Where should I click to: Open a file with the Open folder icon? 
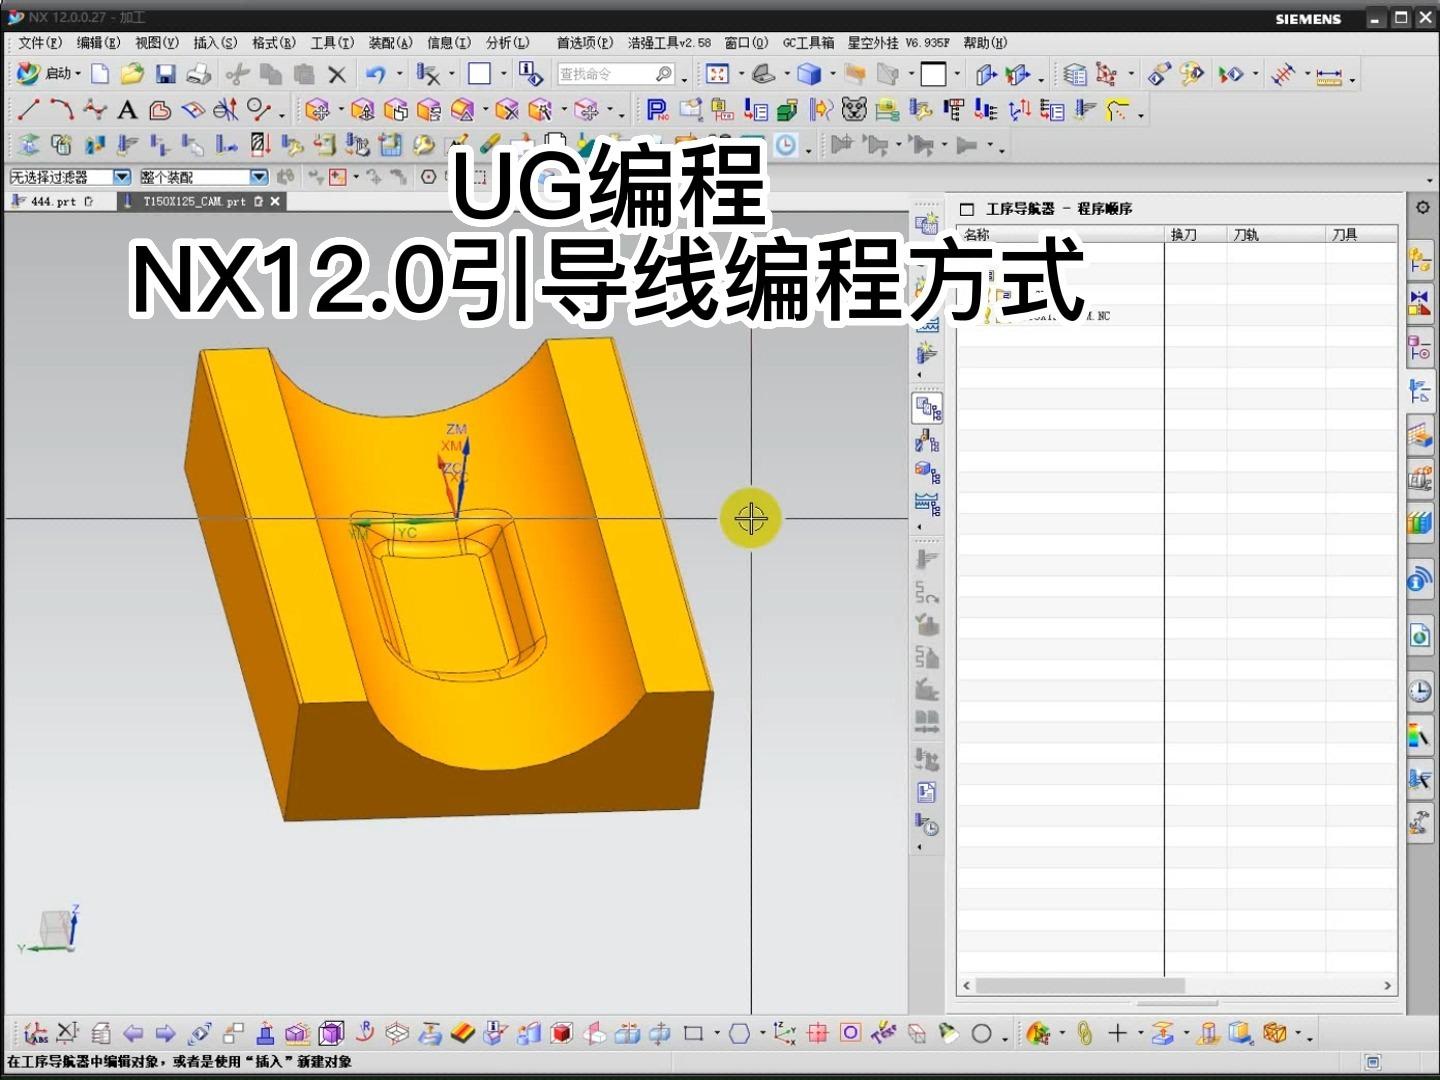pos(132,73)
